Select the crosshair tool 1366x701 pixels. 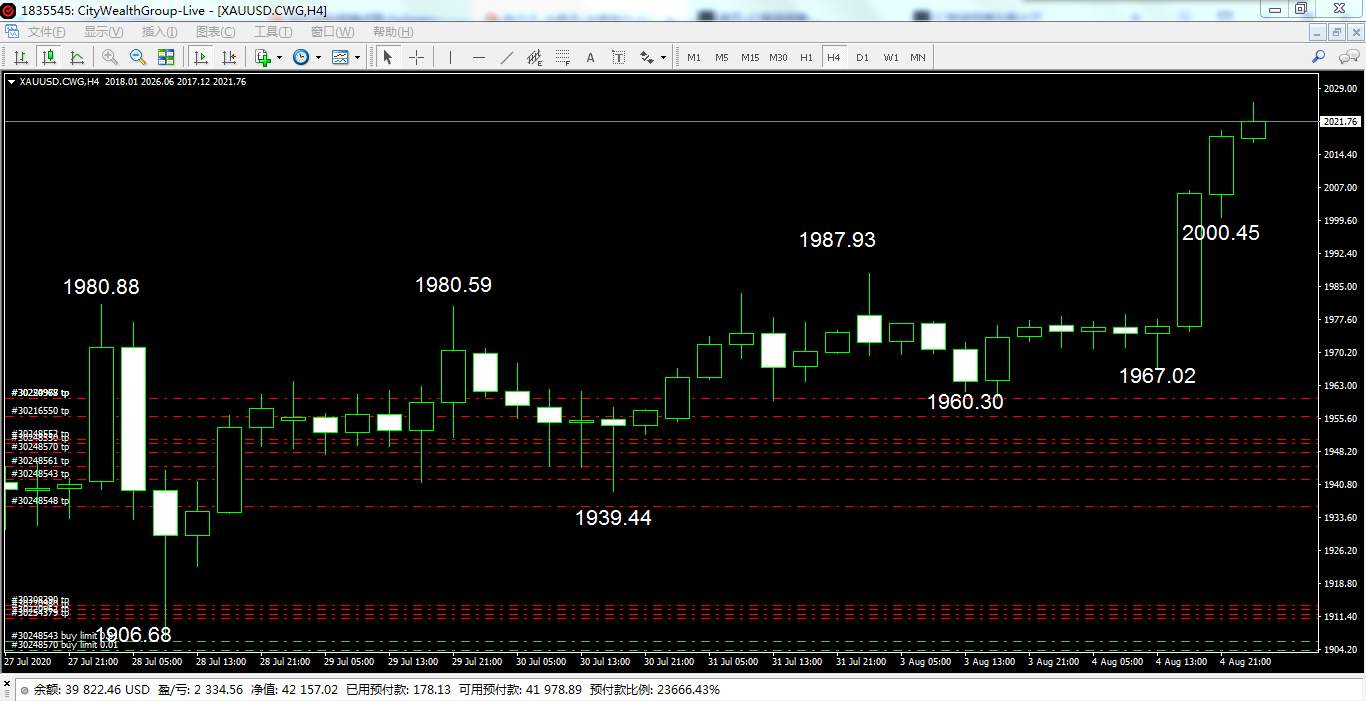pos(417,57)
